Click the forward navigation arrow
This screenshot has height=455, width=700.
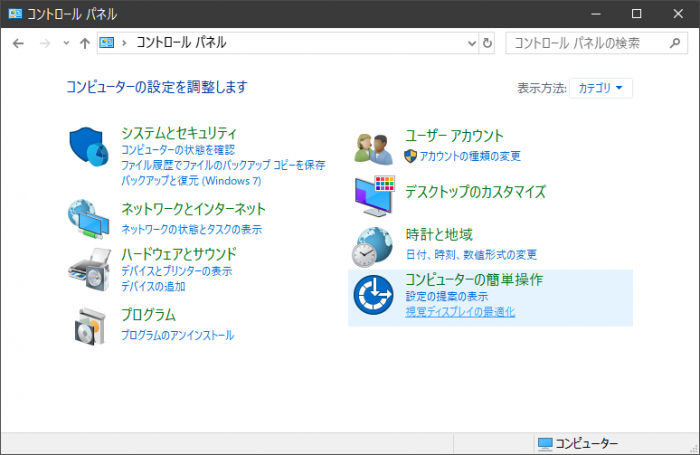coord(45,43)
